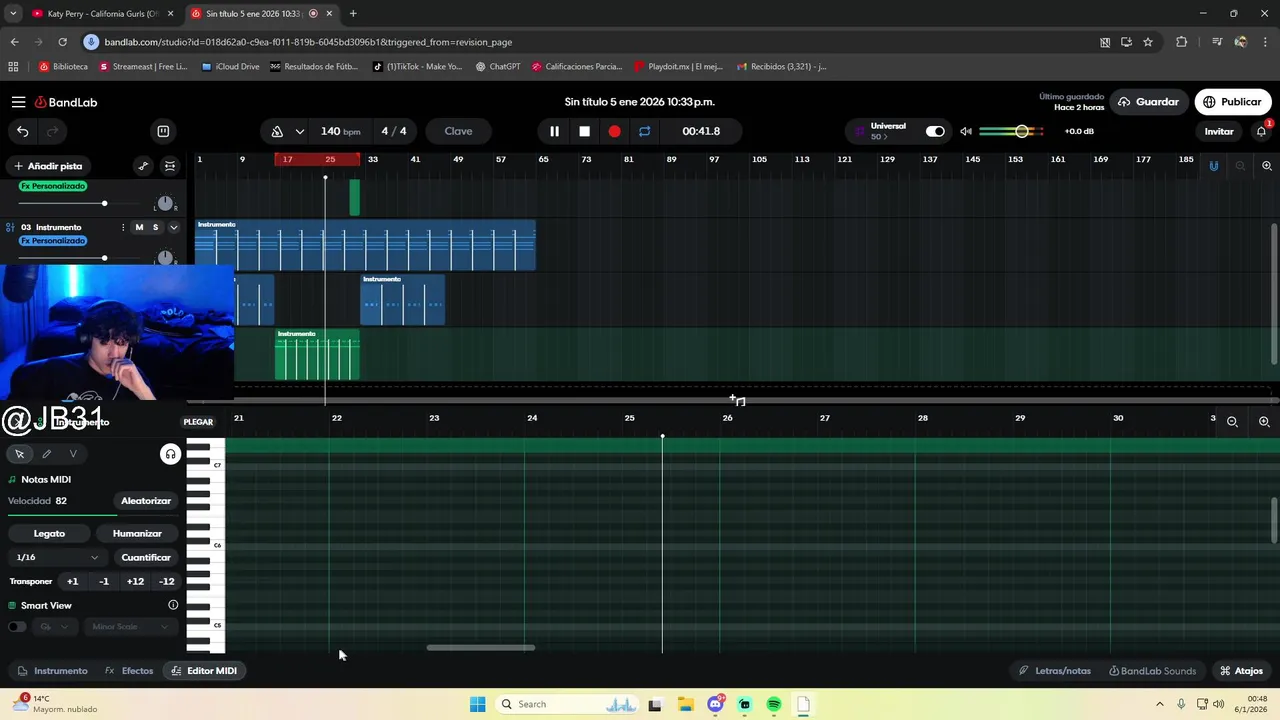Mute the master volume speaker
The image size is (1280, 720).
[966, 131]
